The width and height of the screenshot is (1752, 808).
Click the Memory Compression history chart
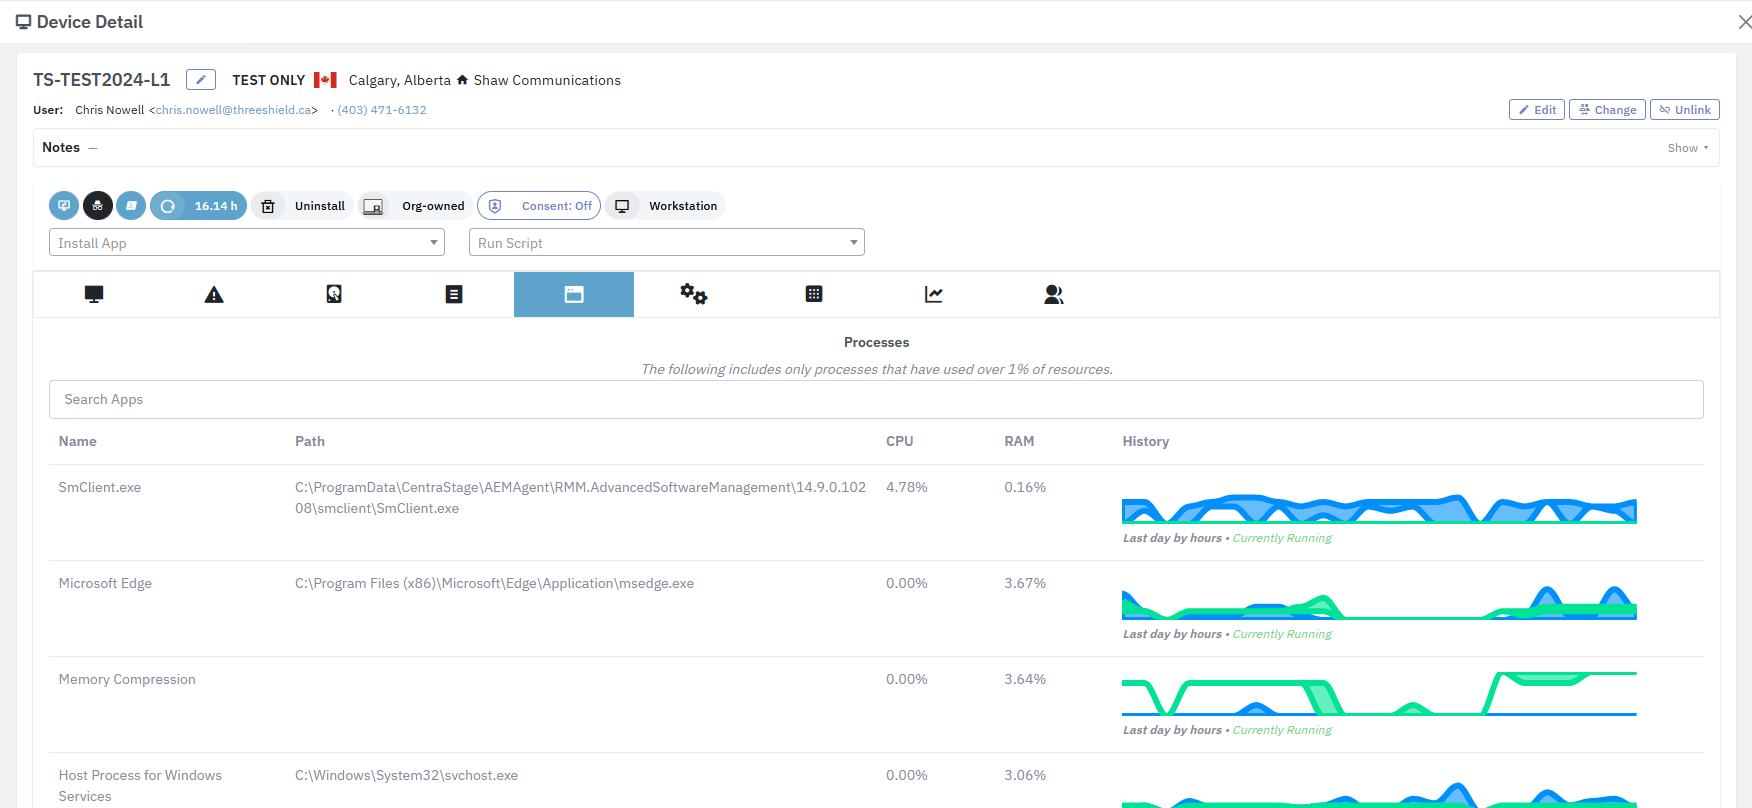point(1379,694)
